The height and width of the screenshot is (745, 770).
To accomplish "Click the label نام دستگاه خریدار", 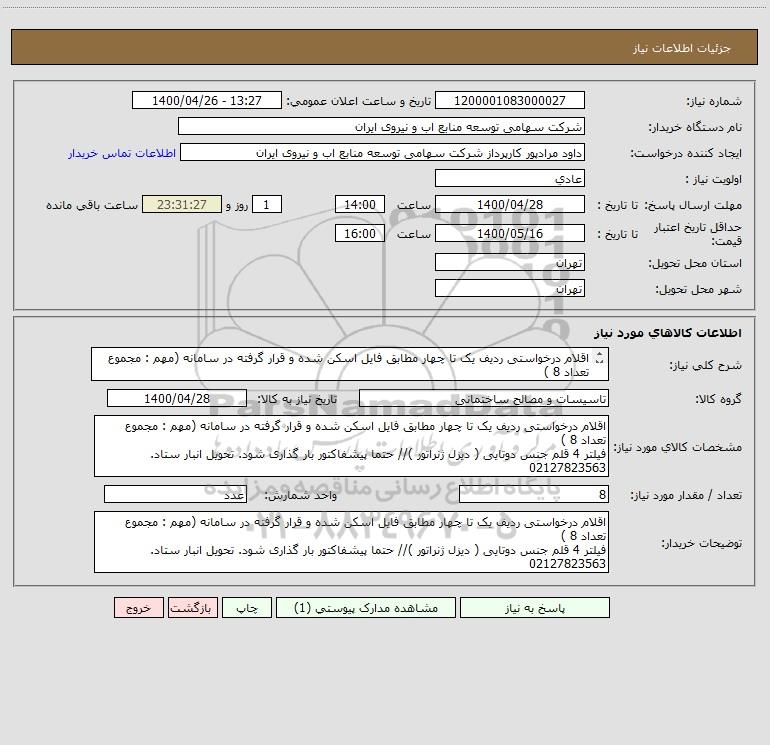I will (695, 127).
